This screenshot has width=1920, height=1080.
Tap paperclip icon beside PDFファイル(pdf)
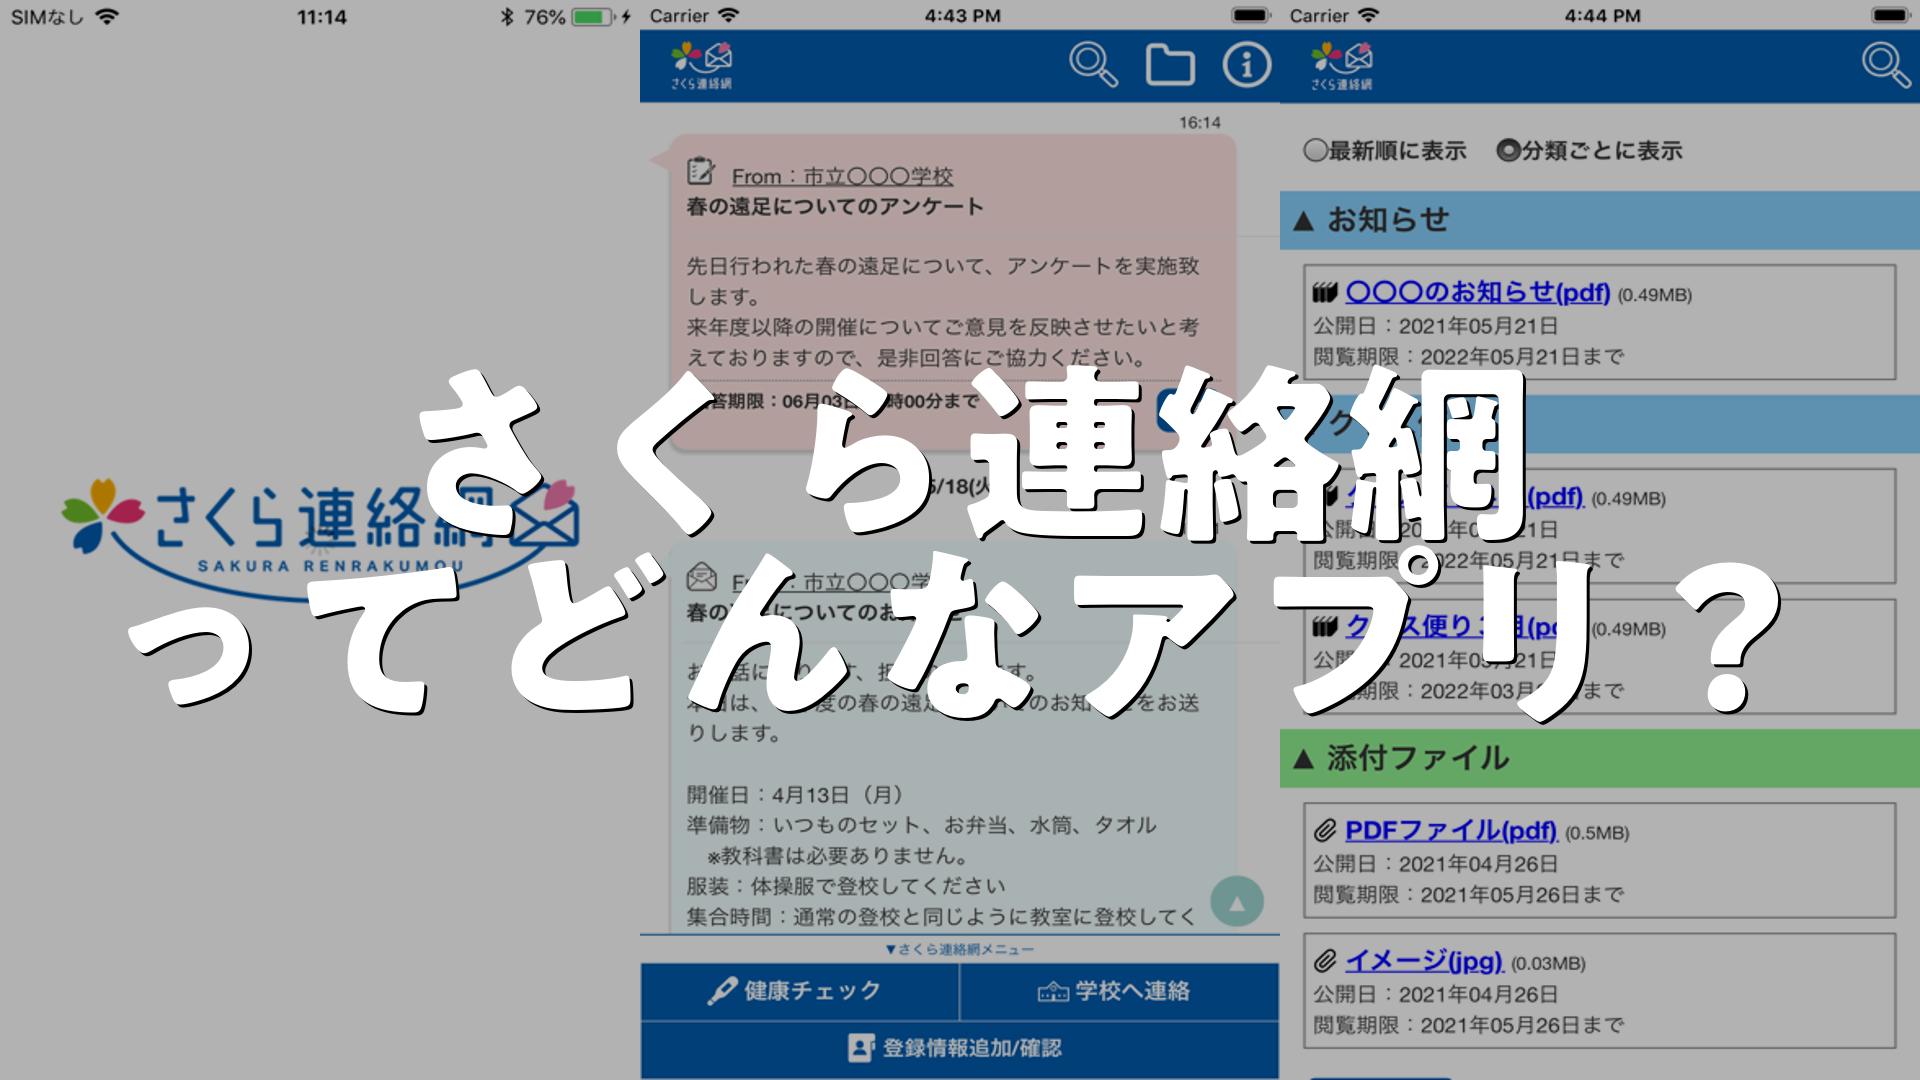point(1325,830)
